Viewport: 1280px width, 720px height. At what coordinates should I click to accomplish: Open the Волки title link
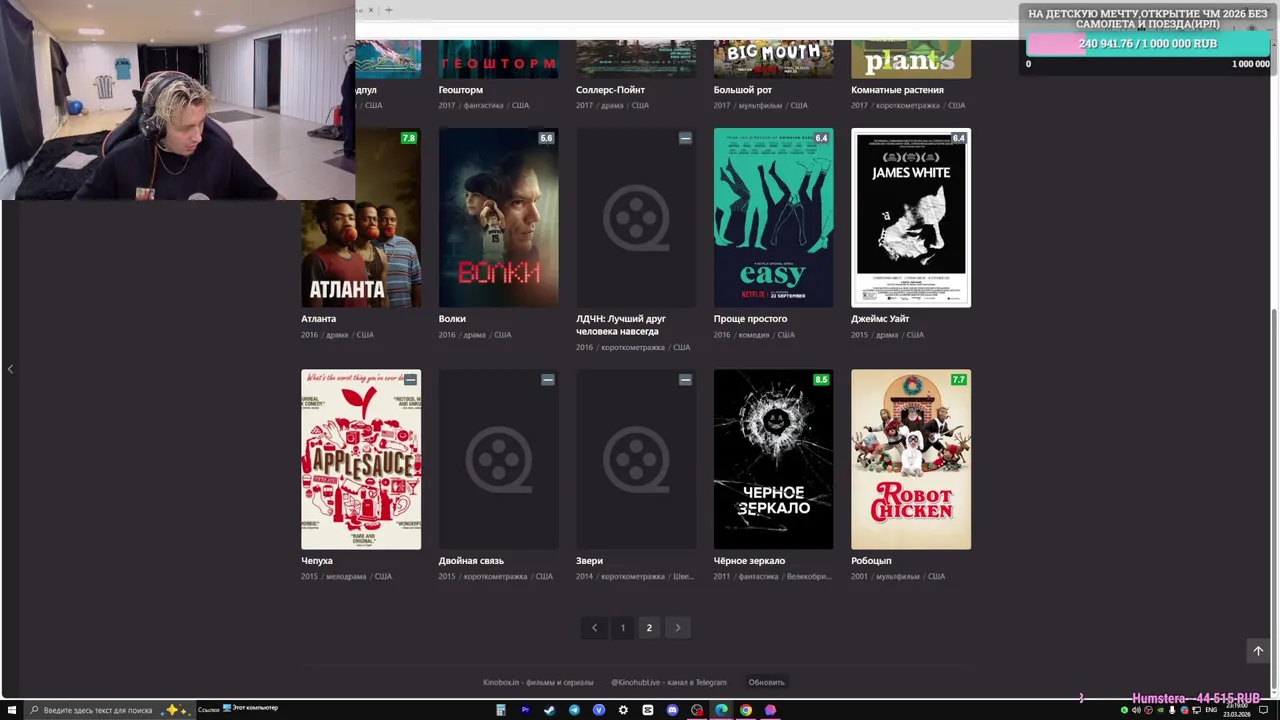[452, 319]
